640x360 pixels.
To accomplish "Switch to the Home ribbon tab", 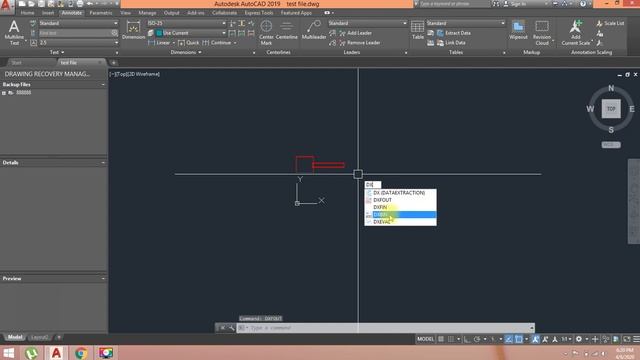I will tap(27, 13).
